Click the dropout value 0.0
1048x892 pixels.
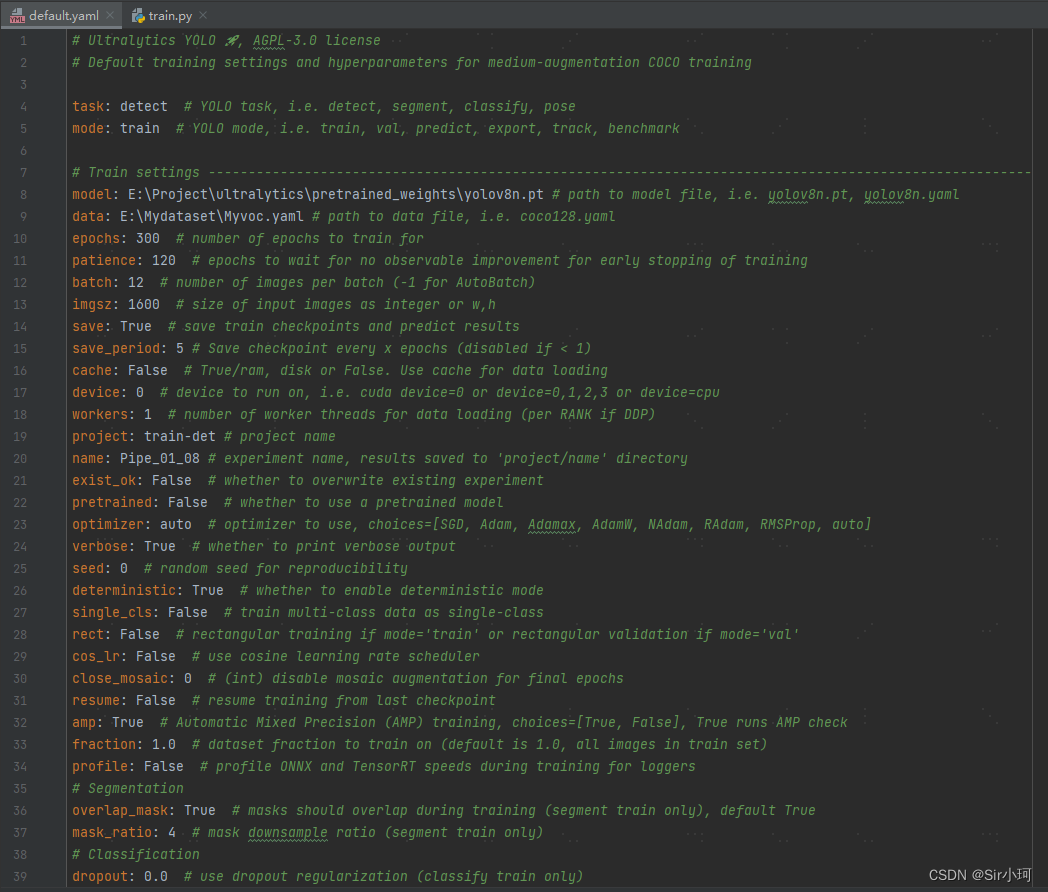point(156,877)
